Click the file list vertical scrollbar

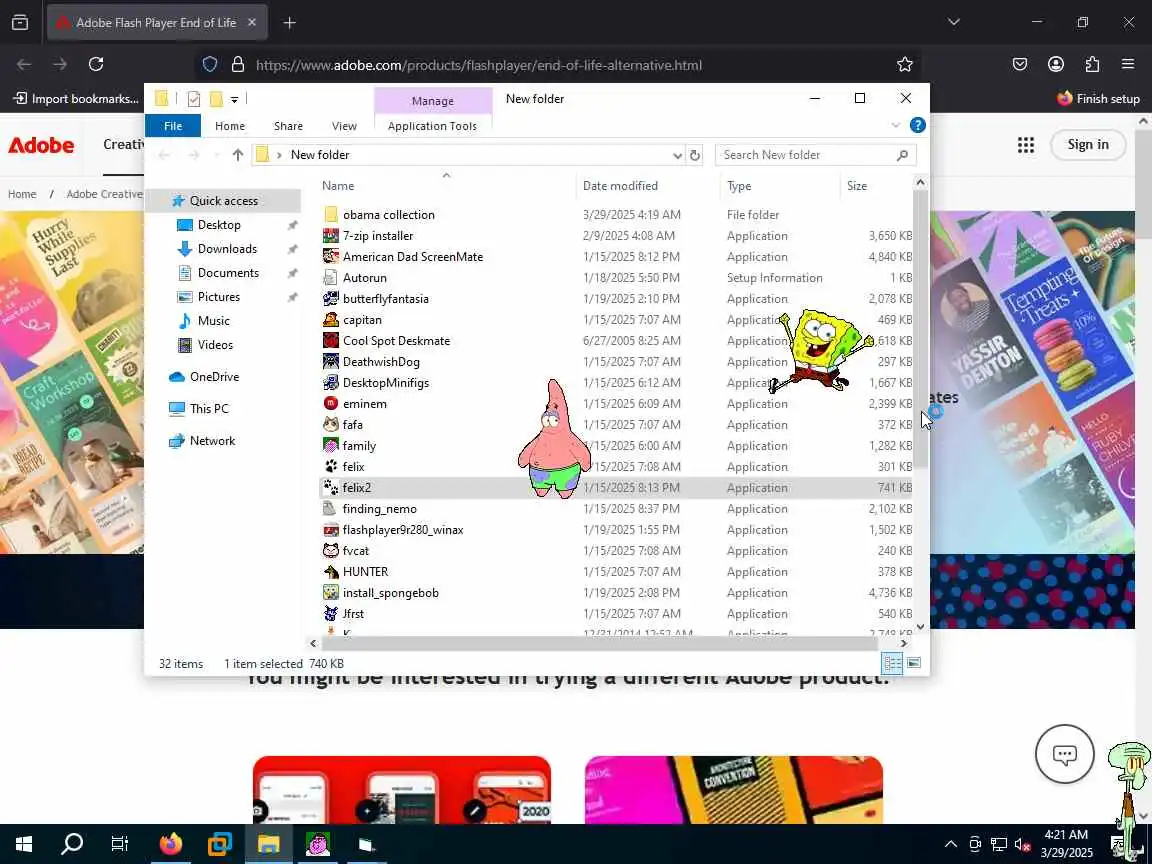(x=921, y=329)
